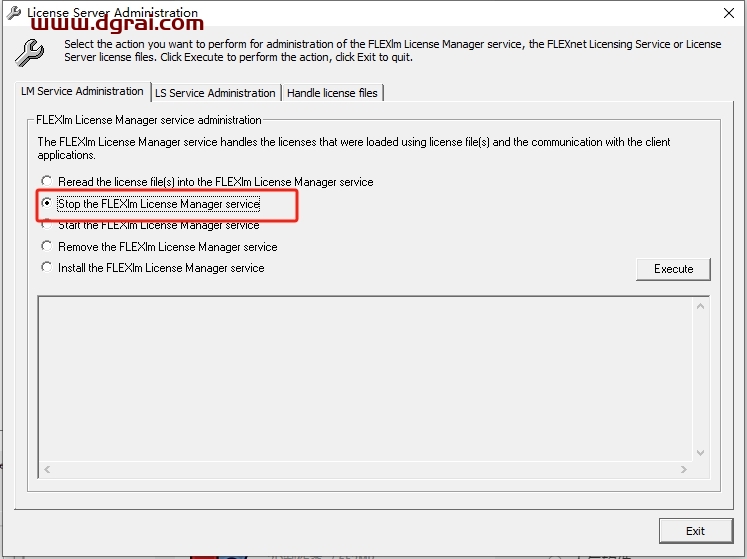Open the Handle license files tab

(x=332, y=93)
